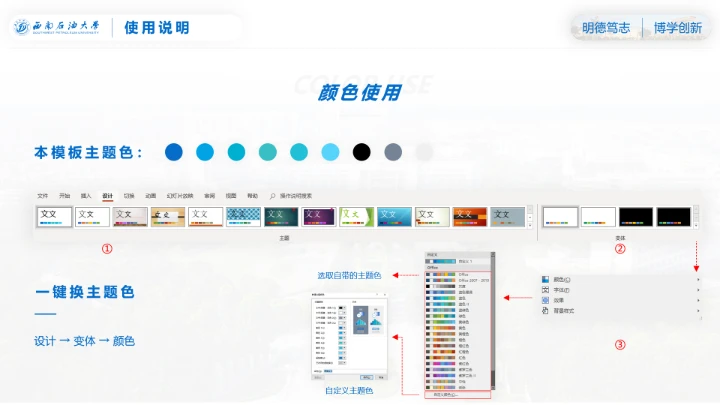The image size is (720, 405).
Task: Select the 设计 ribbon tab
Action: point(107,196)
